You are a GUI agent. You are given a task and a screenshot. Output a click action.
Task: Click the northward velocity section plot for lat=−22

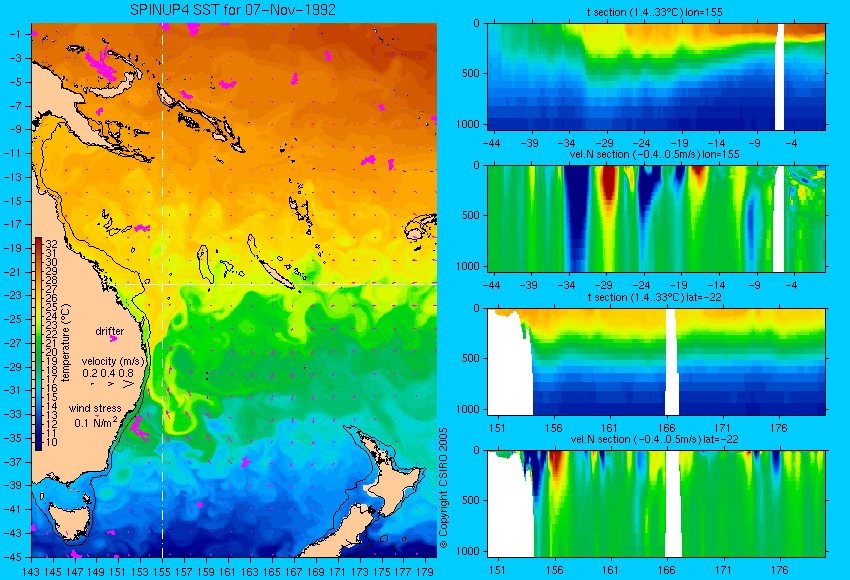[656, 504]
